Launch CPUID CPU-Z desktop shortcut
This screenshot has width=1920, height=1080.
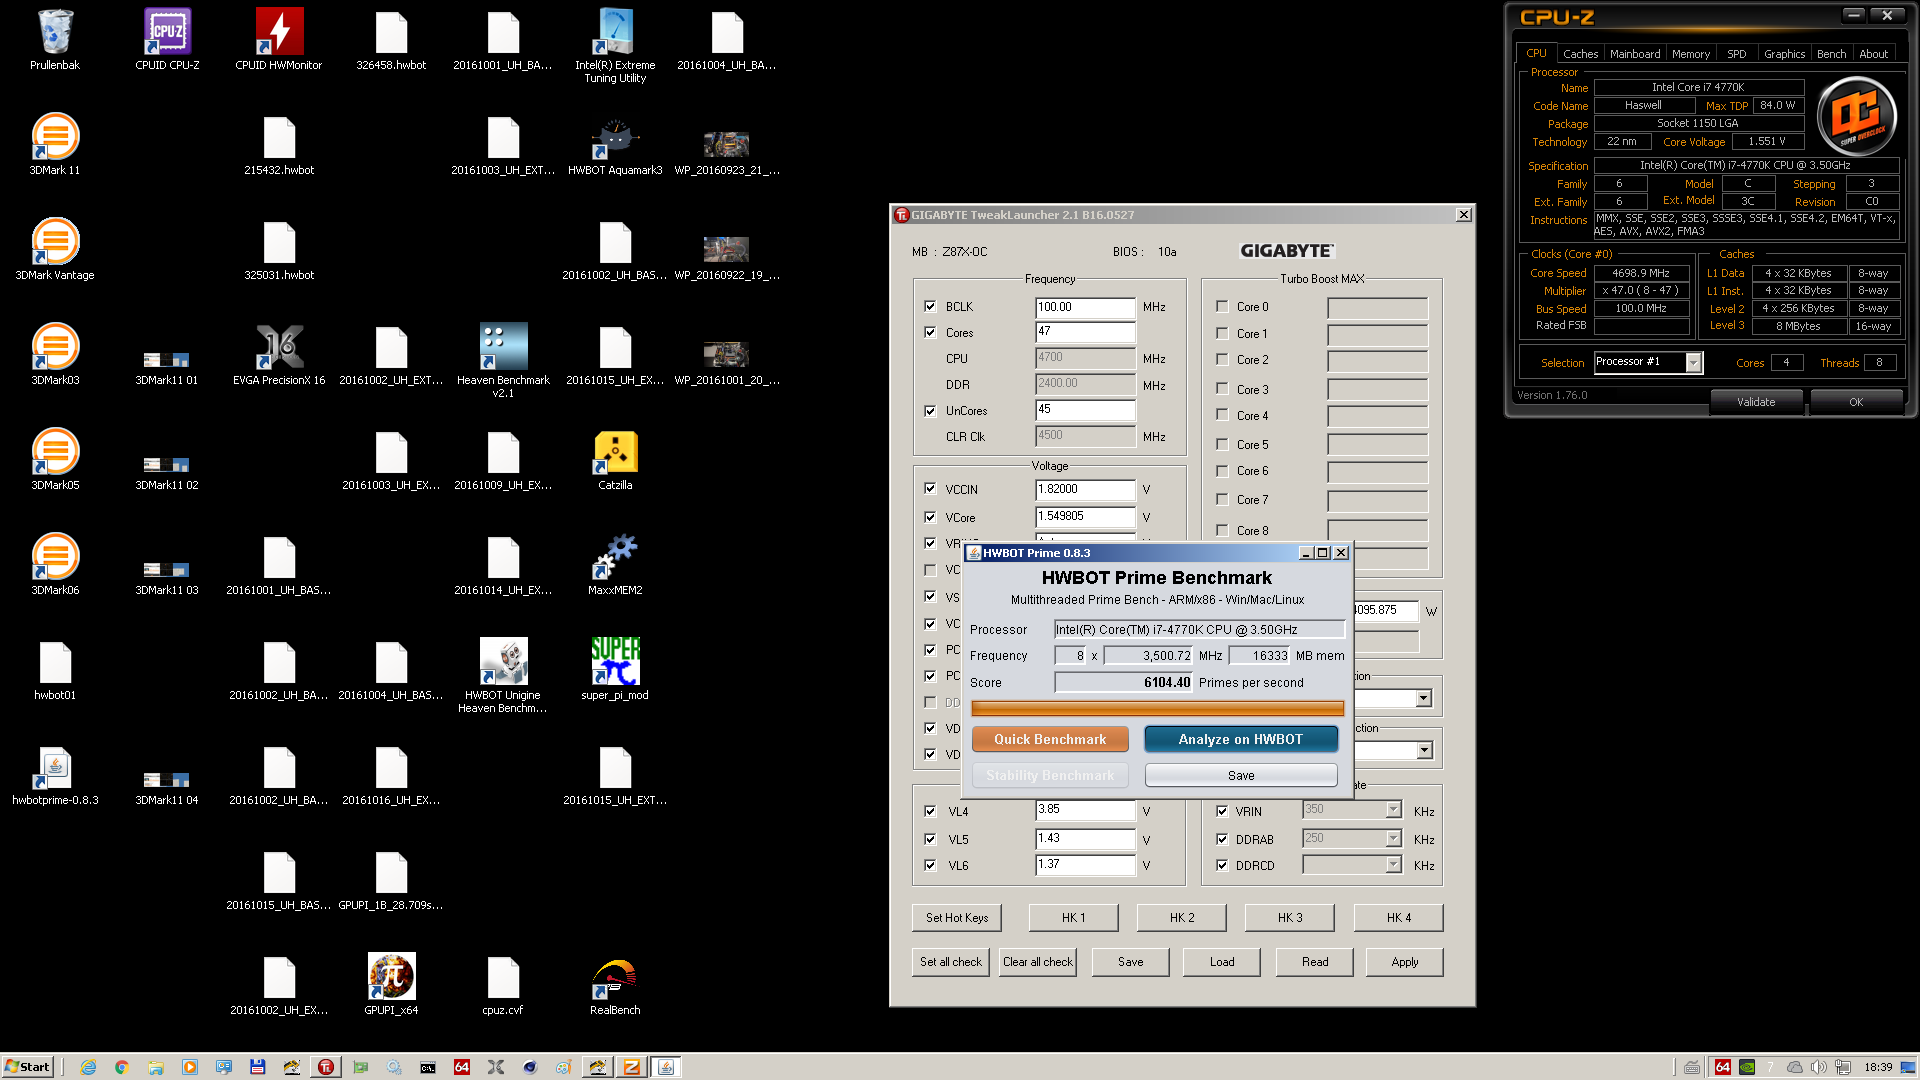tap(167, 40)
